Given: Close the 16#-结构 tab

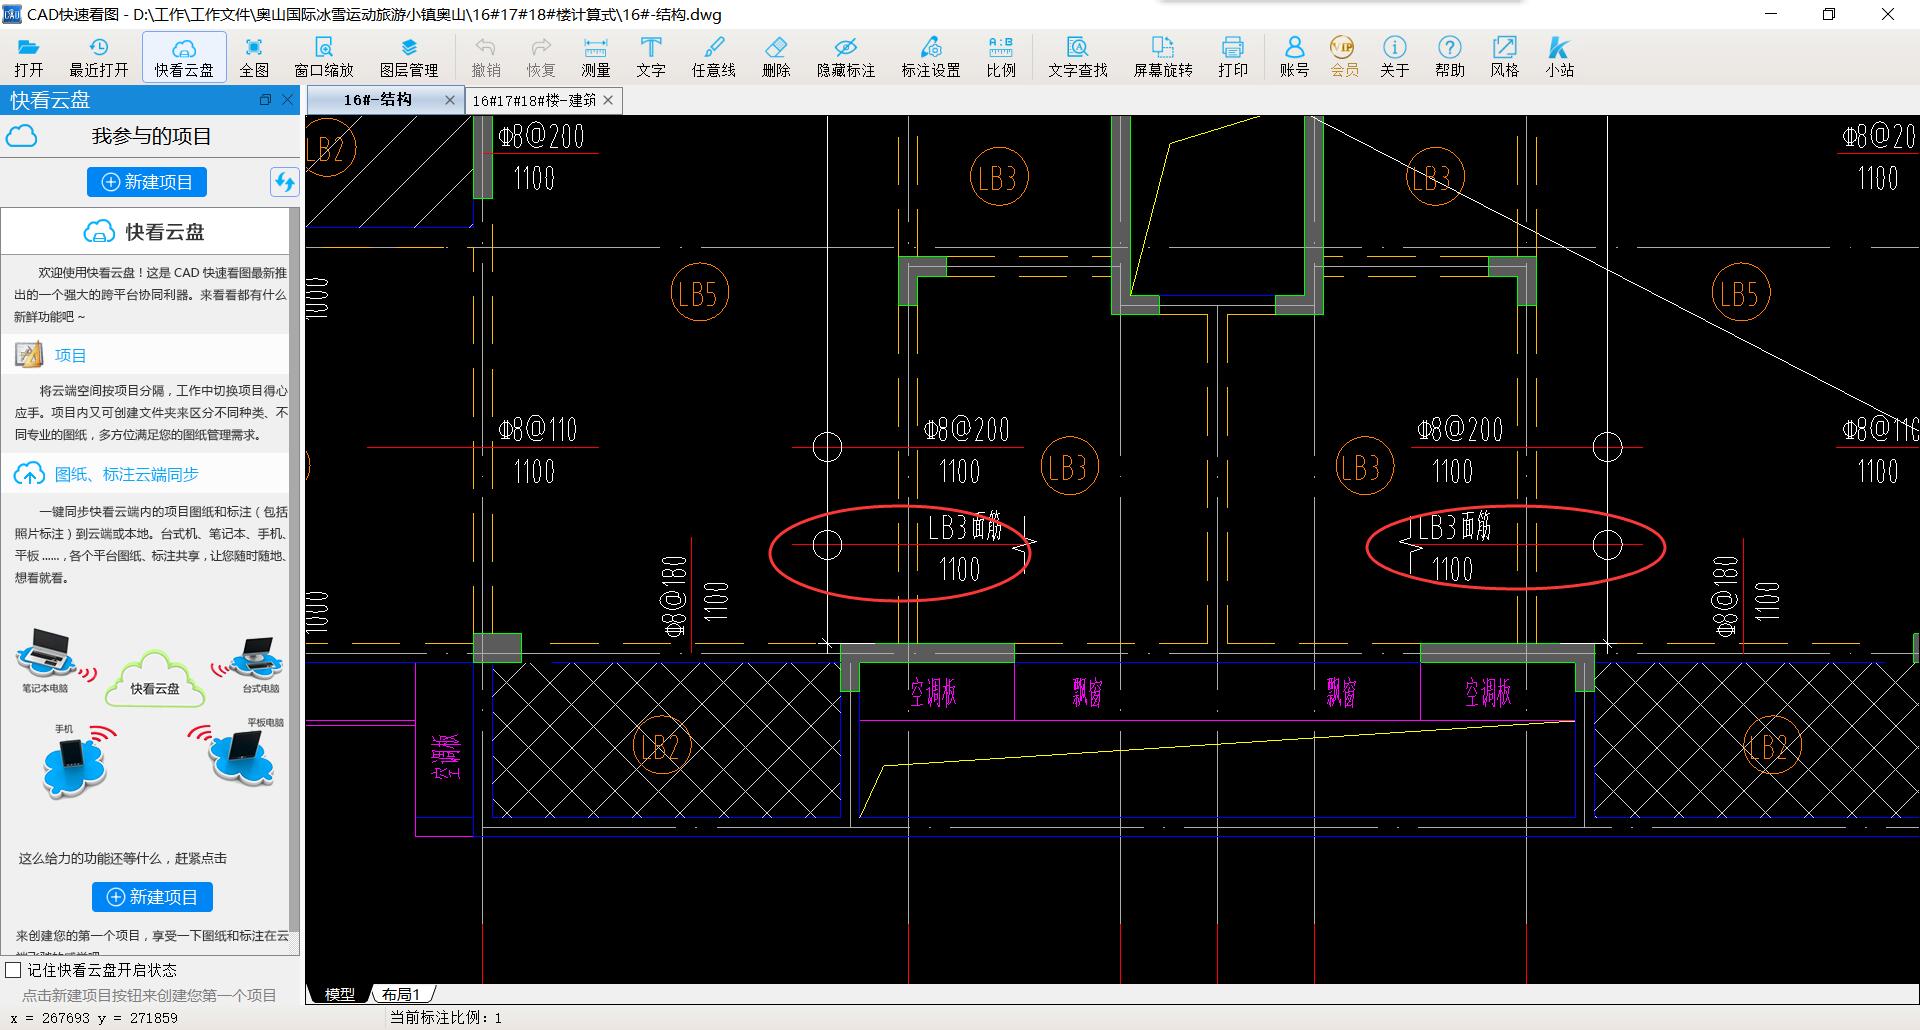Looking at the screenshot, I should point(450,100).
